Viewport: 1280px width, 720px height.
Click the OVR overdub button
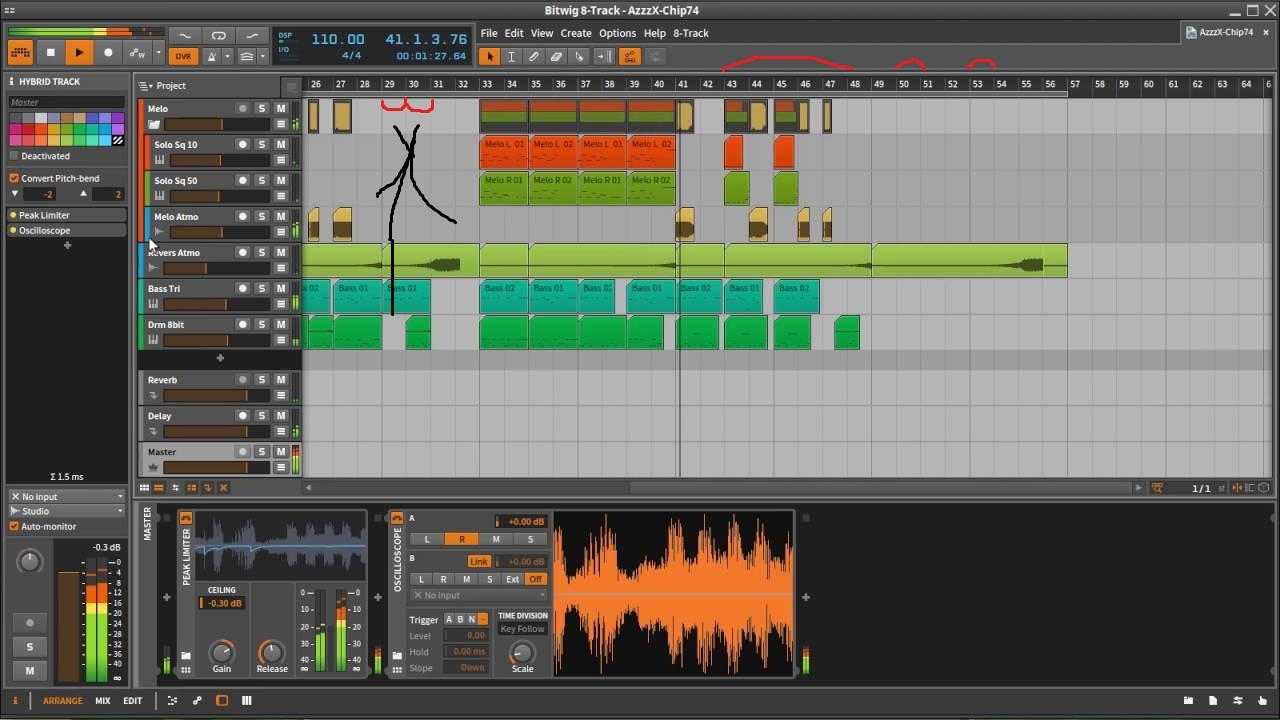point(182,56)
